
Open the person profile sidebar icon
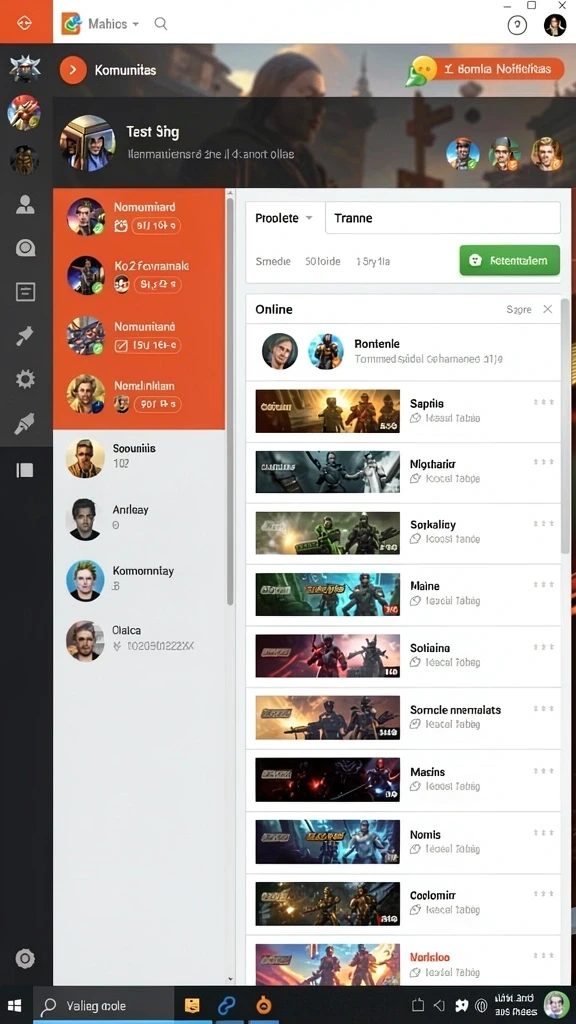click(25, 205)
